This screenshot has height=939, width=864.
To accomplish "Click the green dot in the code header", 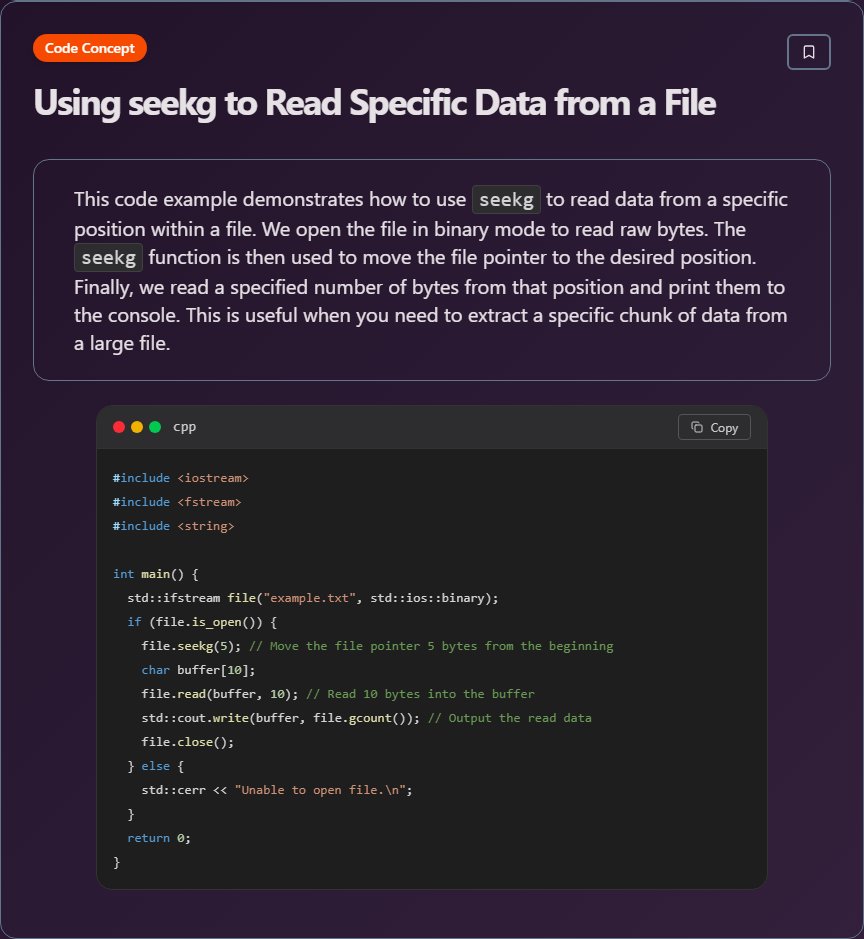I will coord(155,427).
